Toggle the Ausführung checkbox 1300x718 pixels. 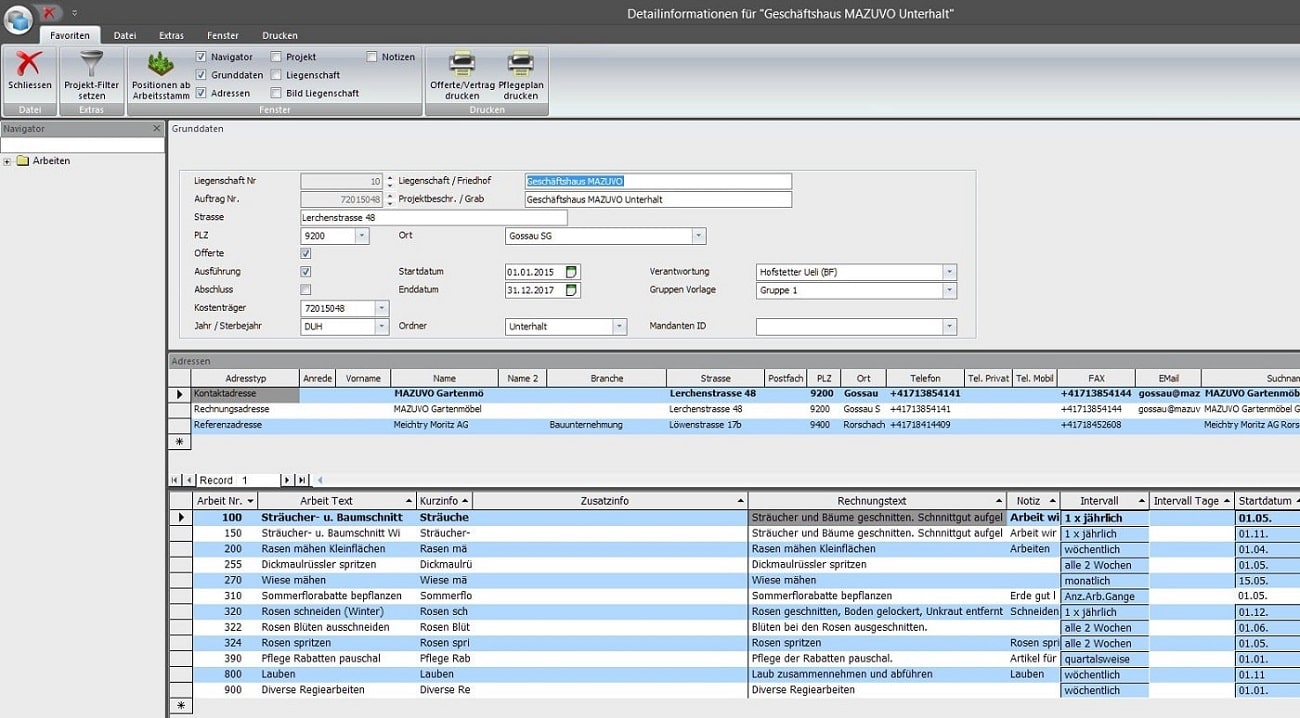pyautogui.click(x=306, y=272)
